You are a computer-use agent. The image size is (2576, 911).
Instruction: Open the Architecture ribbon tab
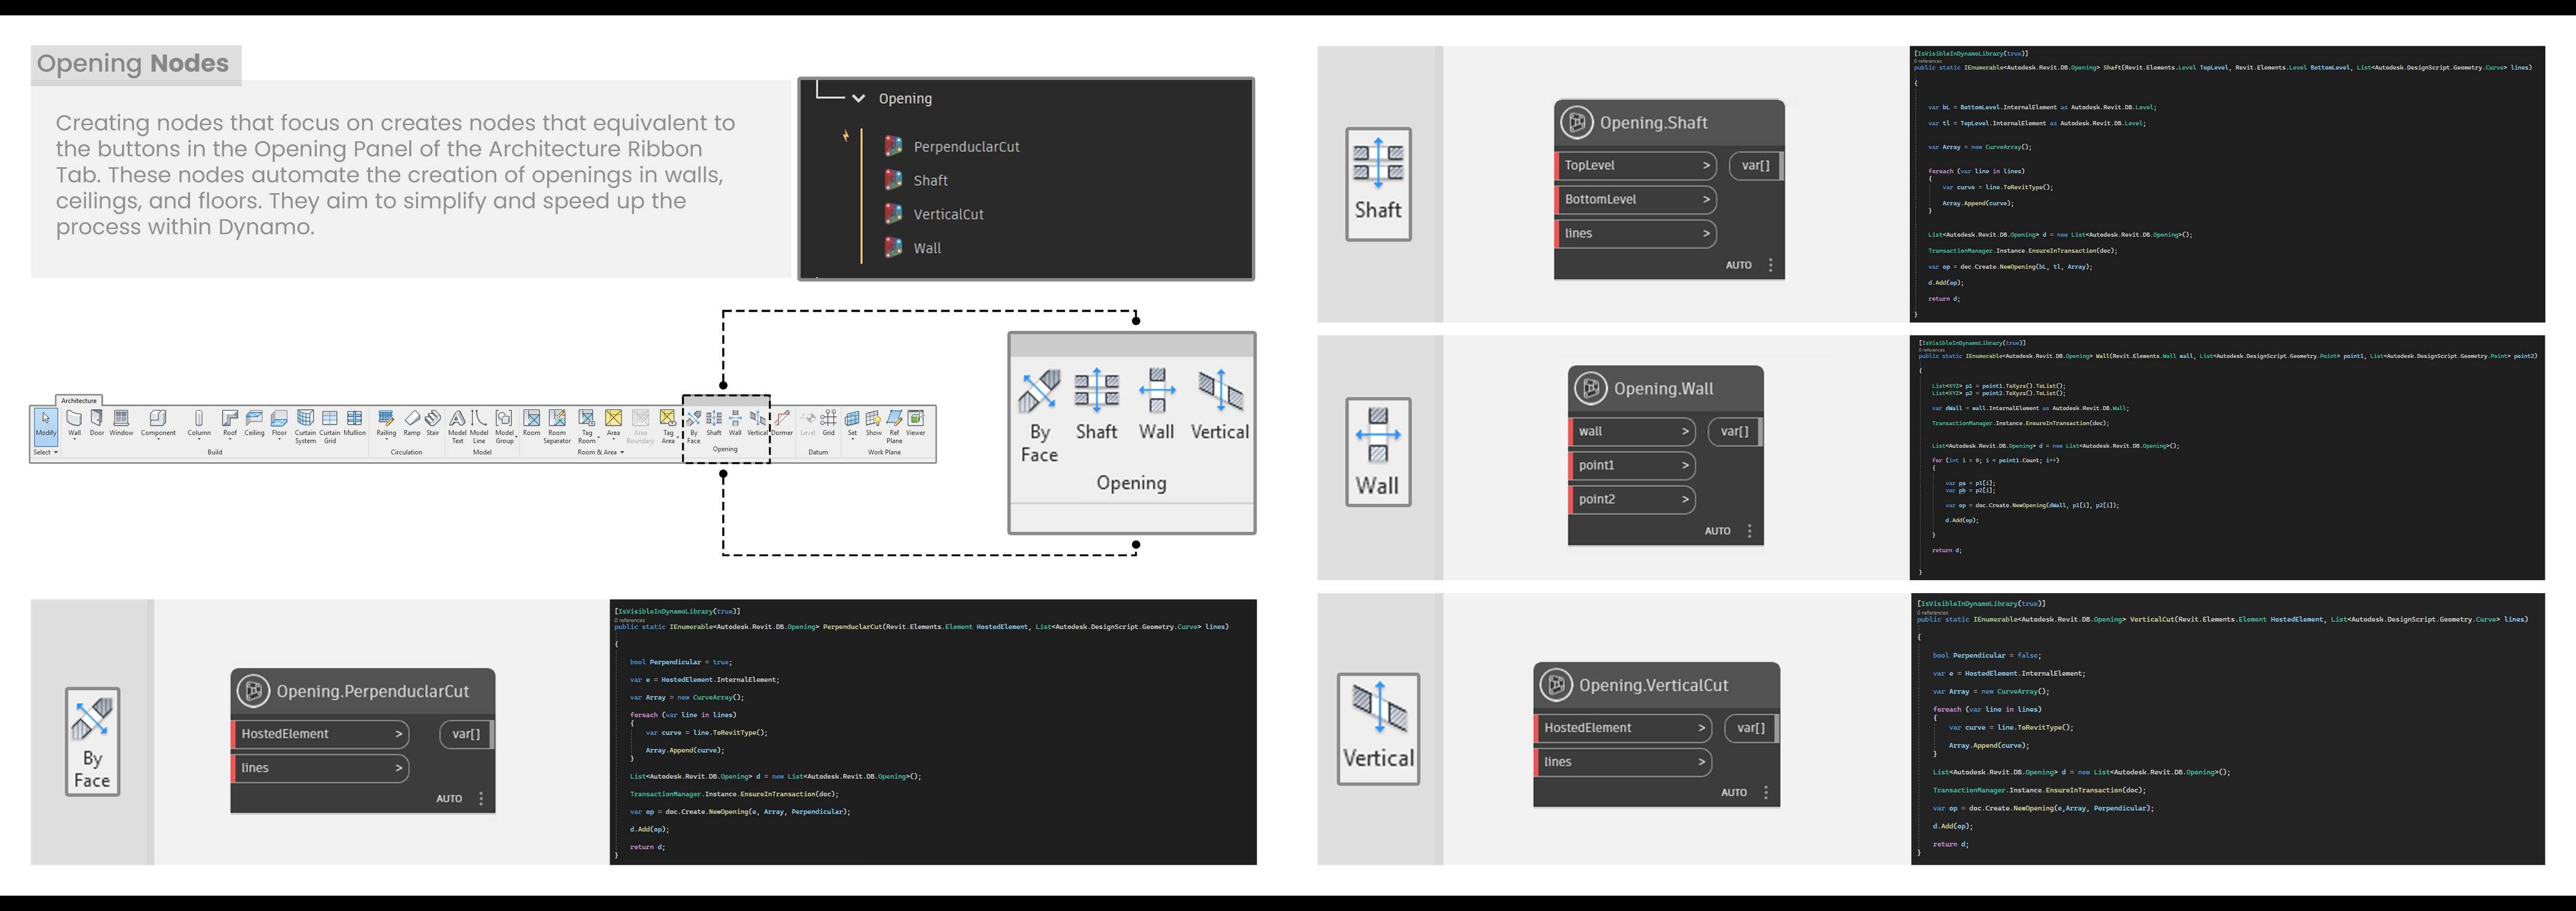click(x=79, y=400)
